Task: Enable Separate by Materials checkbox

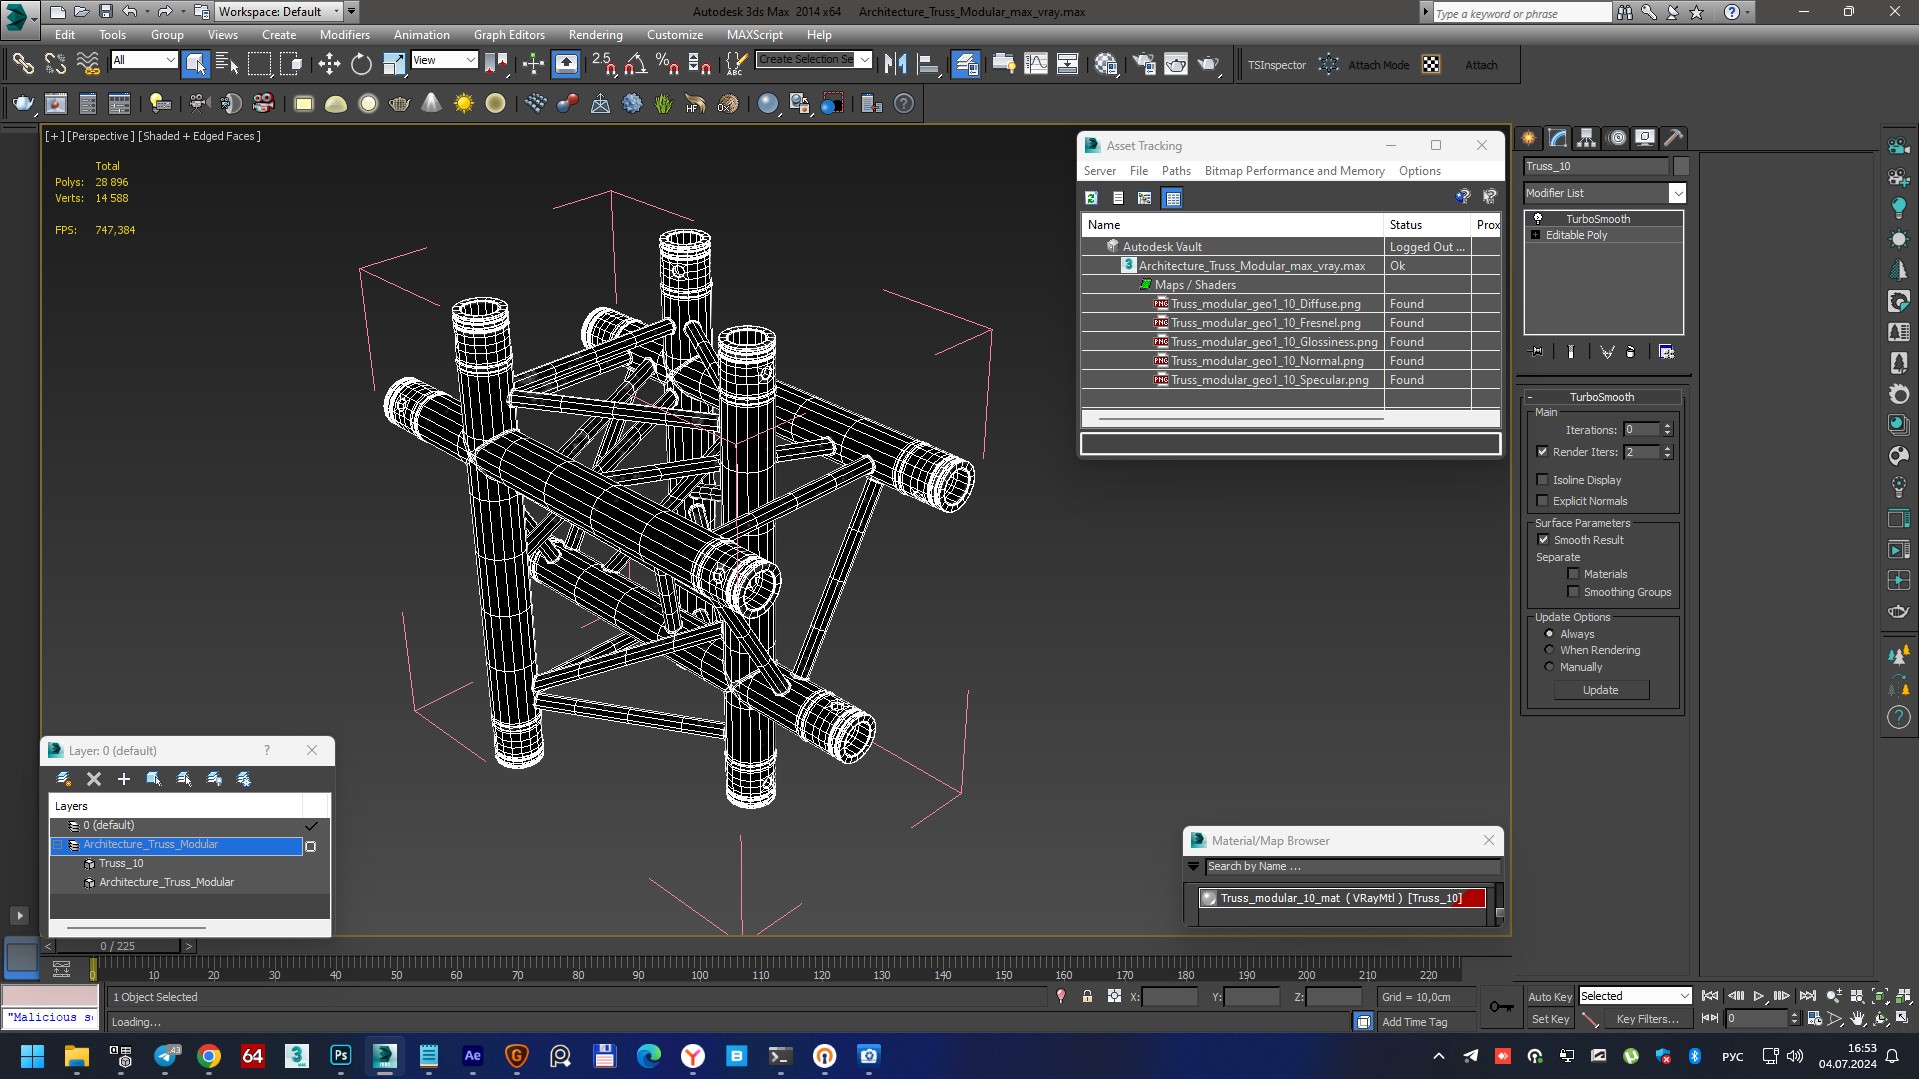Action: pyautogui.click(x=1573, y=574)
